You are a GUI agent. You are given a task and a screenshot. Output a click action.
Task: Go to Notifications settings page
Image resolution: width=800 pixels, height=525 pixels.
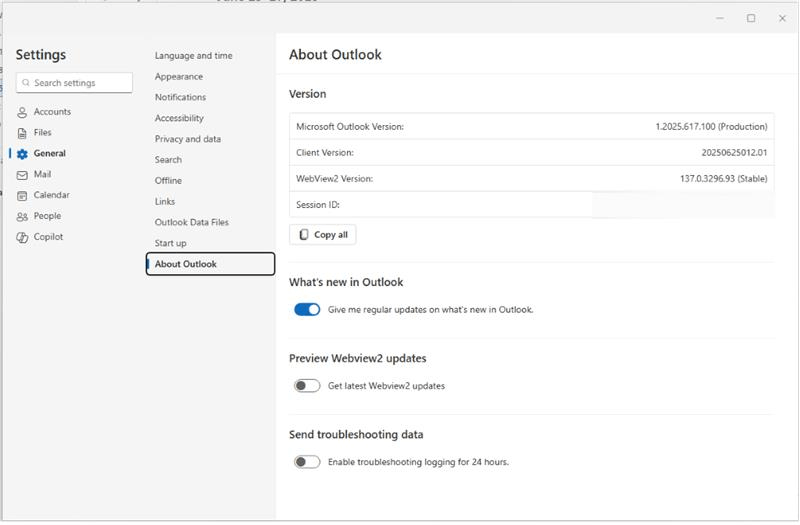180,97
